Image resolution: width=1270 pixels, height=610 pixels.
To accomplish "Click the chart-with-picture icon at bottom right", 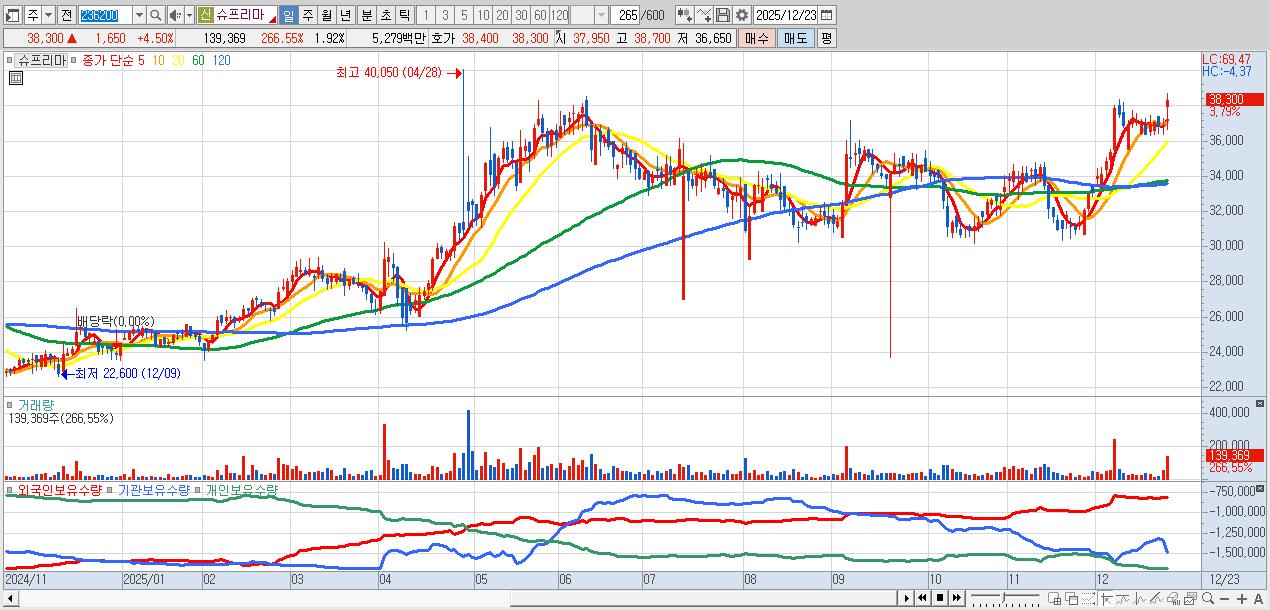I will (x=1190, y=598).
